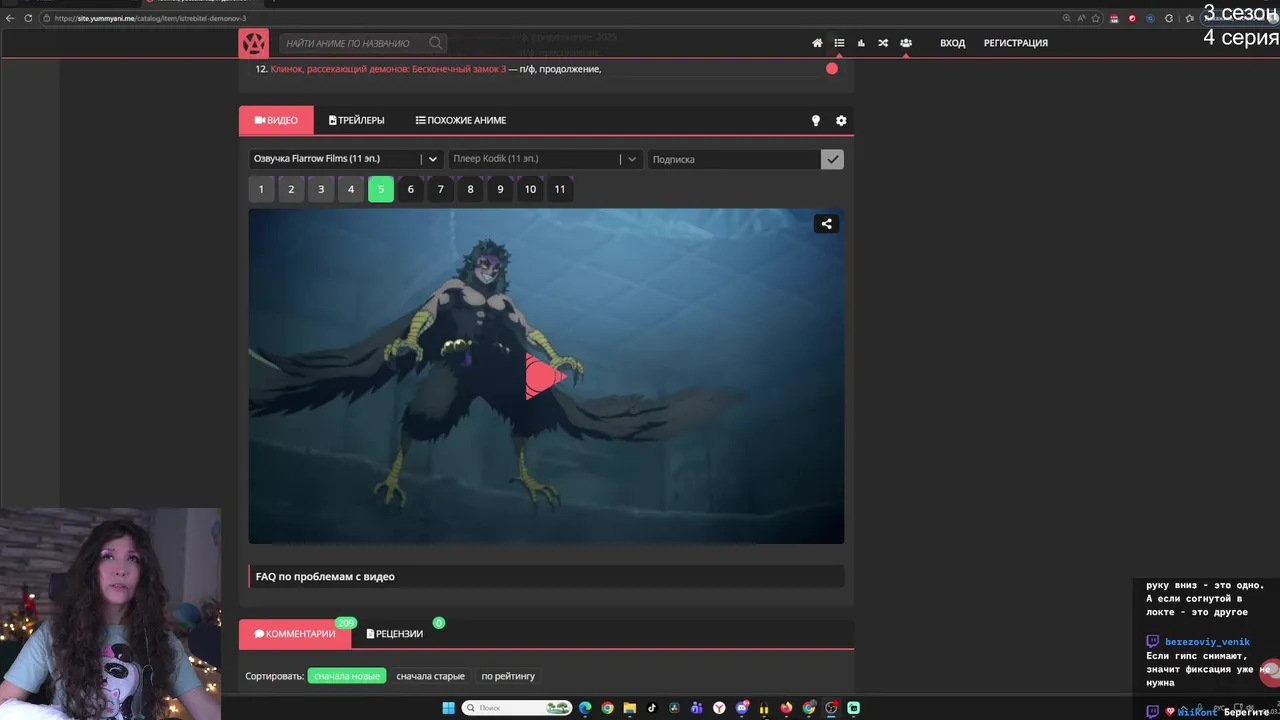Viewport: 1280px width, 720px height.
Task: Switch to the Видео tab
Action: click(x=276, y=120)
